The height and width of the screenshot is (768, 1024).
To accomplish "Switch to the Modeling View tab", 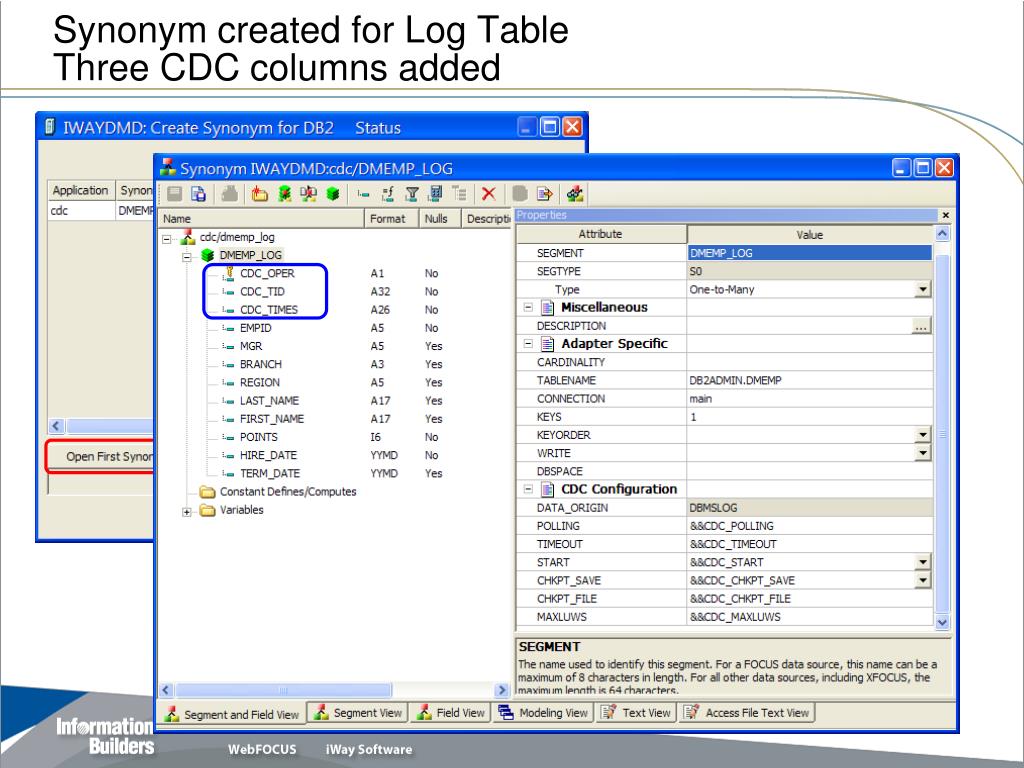I will click(x=543, y=713).
